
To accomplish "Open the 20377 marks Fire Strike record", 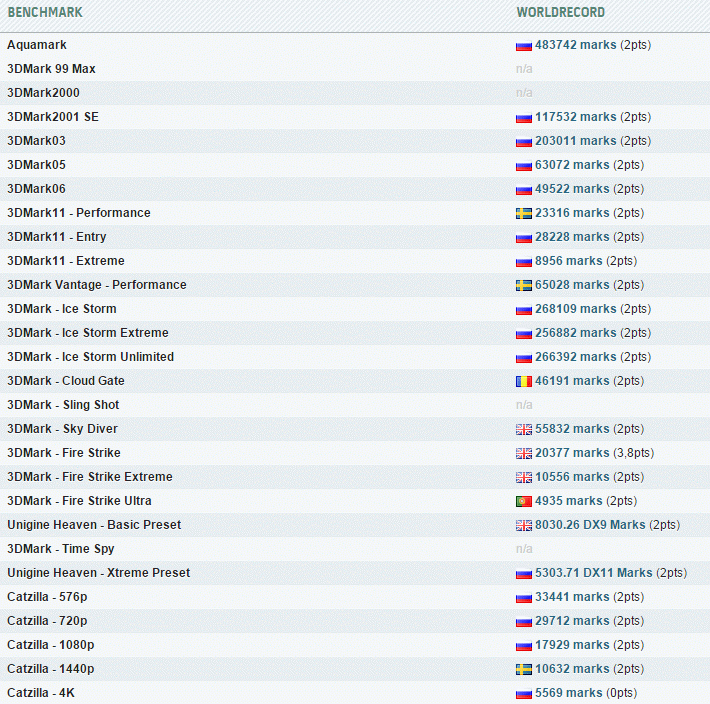I will tap(572, 453).
